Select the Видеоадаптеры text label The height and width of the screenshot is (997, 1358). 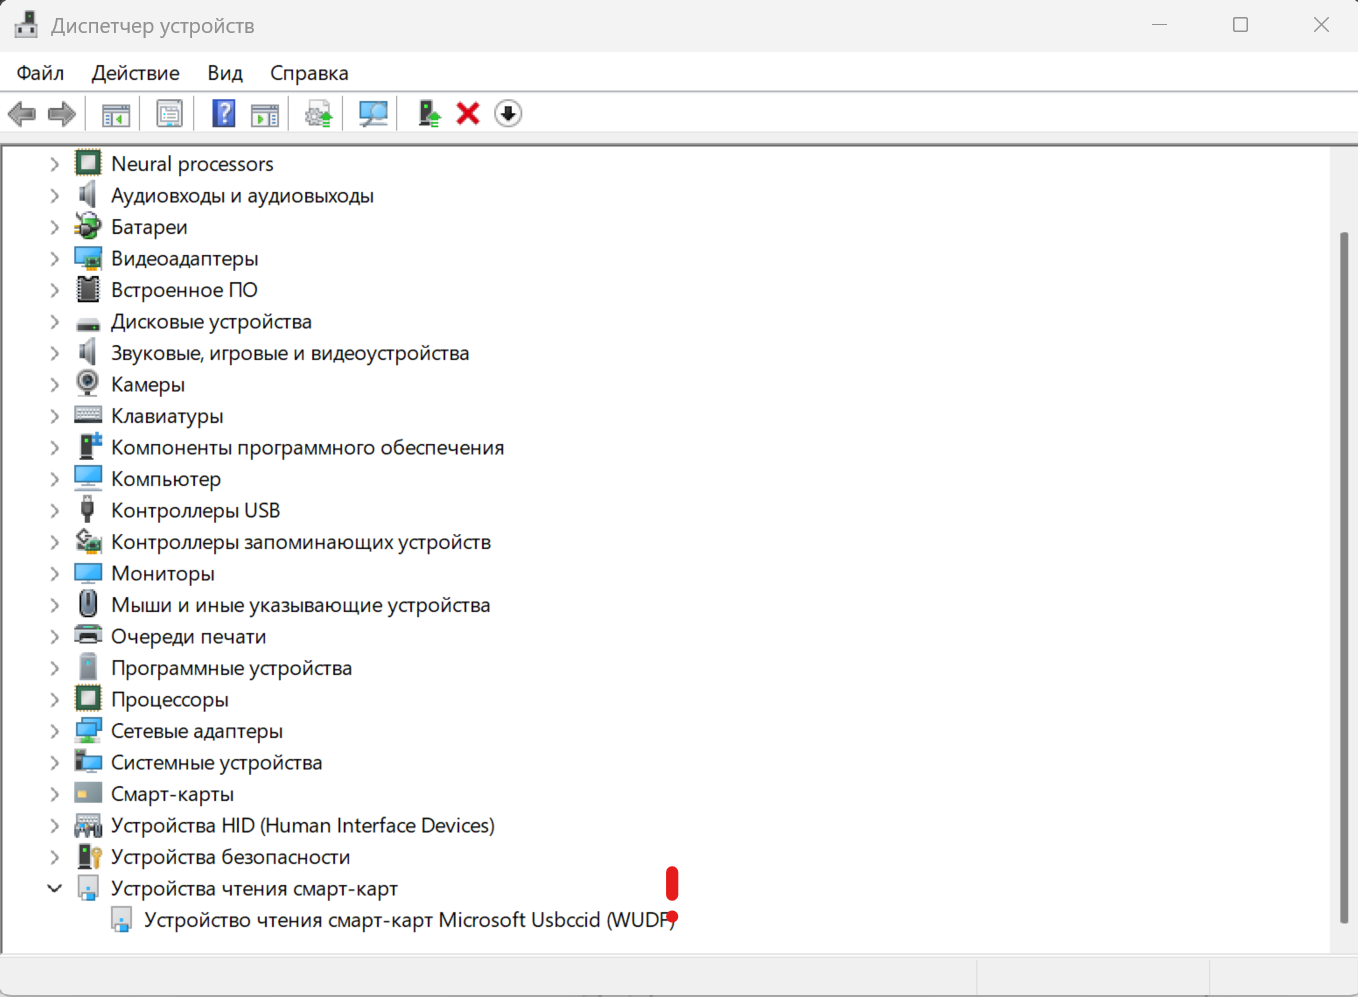(x=185, y=259)
